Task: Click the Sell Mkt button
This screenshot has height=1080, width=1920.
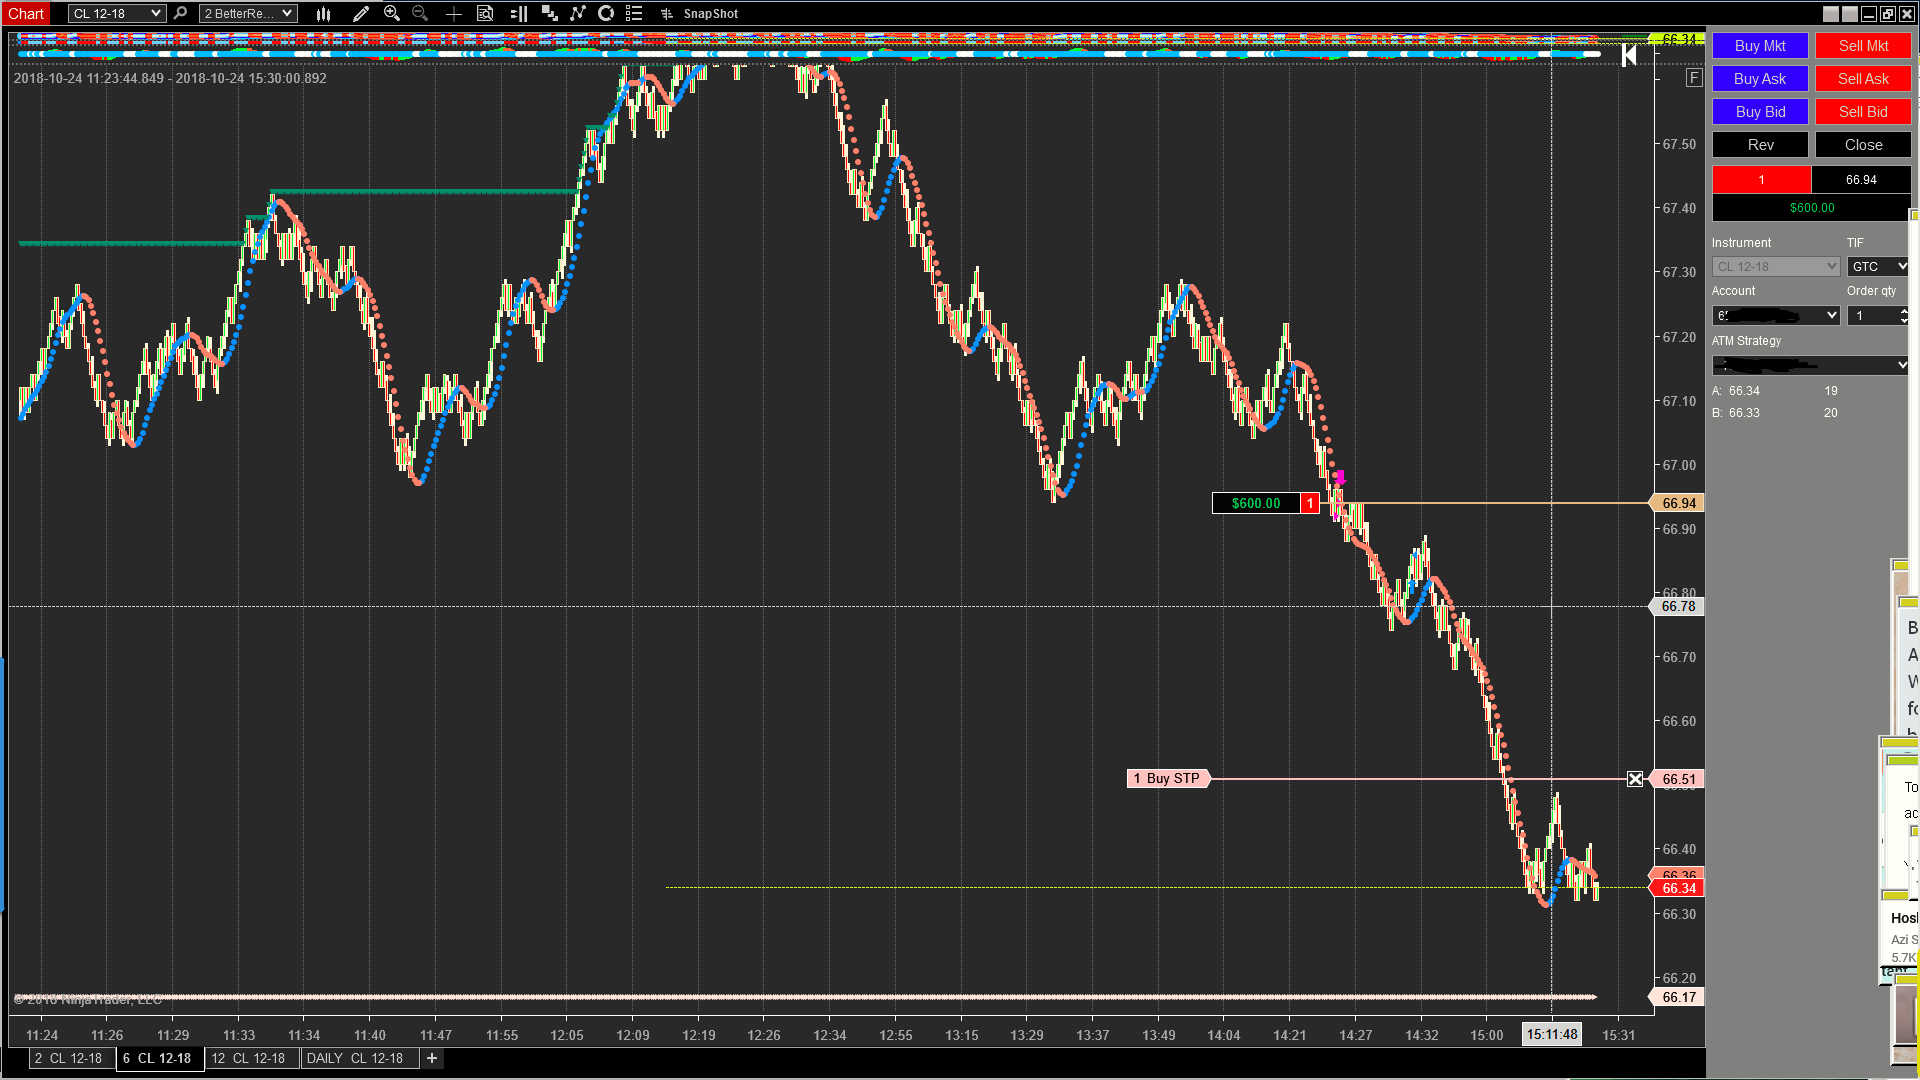Action: pyautogui.click(x=1863, y=46)
